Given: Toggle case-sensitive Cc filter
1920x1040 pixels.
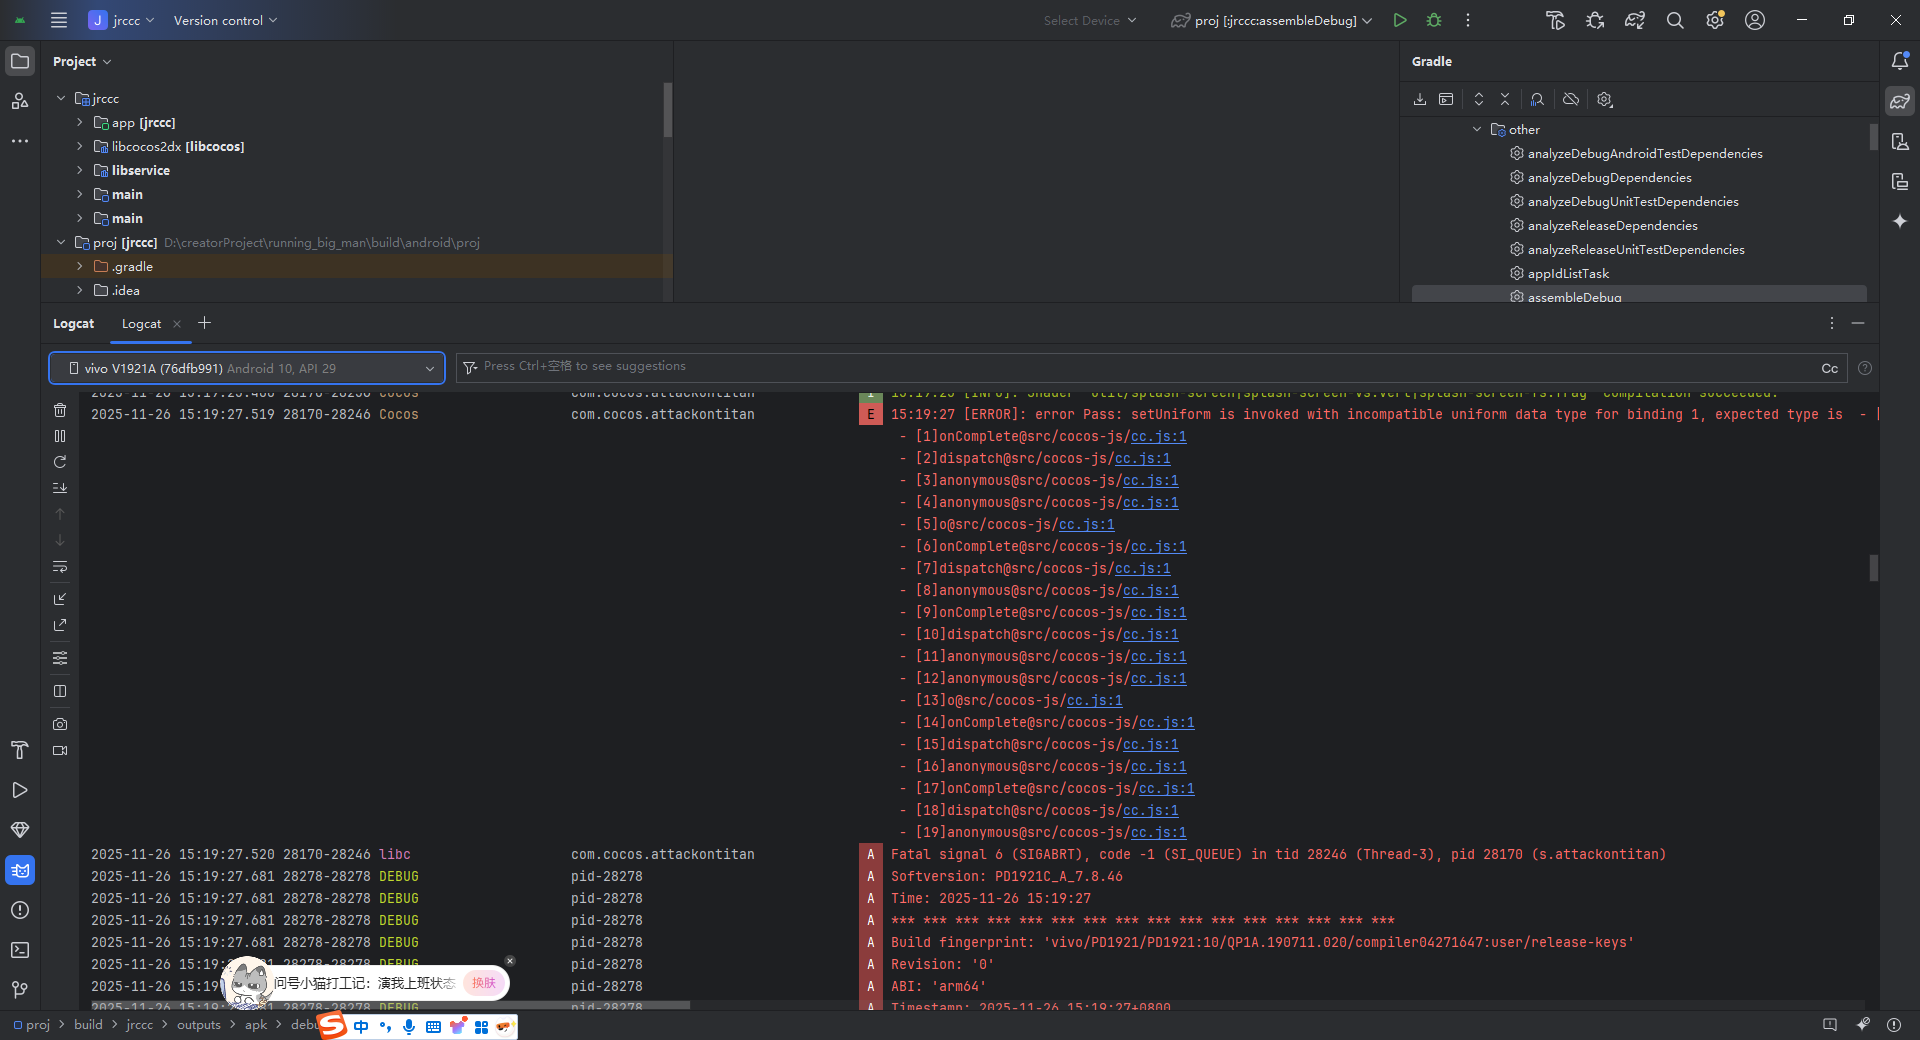Looking at the screenshot, I should pyautogui.click(x=1829, y=368).
